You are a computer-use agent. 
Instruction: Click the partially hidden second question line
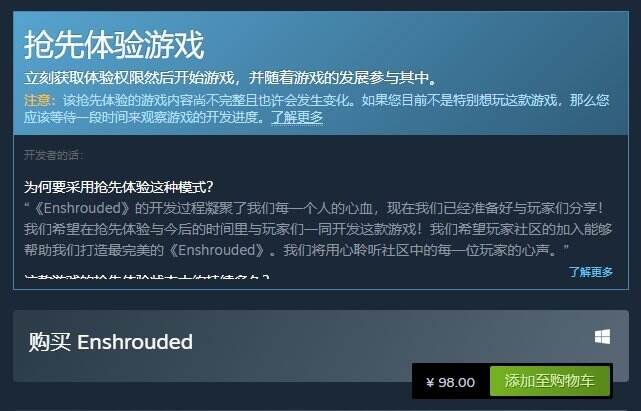147,276
